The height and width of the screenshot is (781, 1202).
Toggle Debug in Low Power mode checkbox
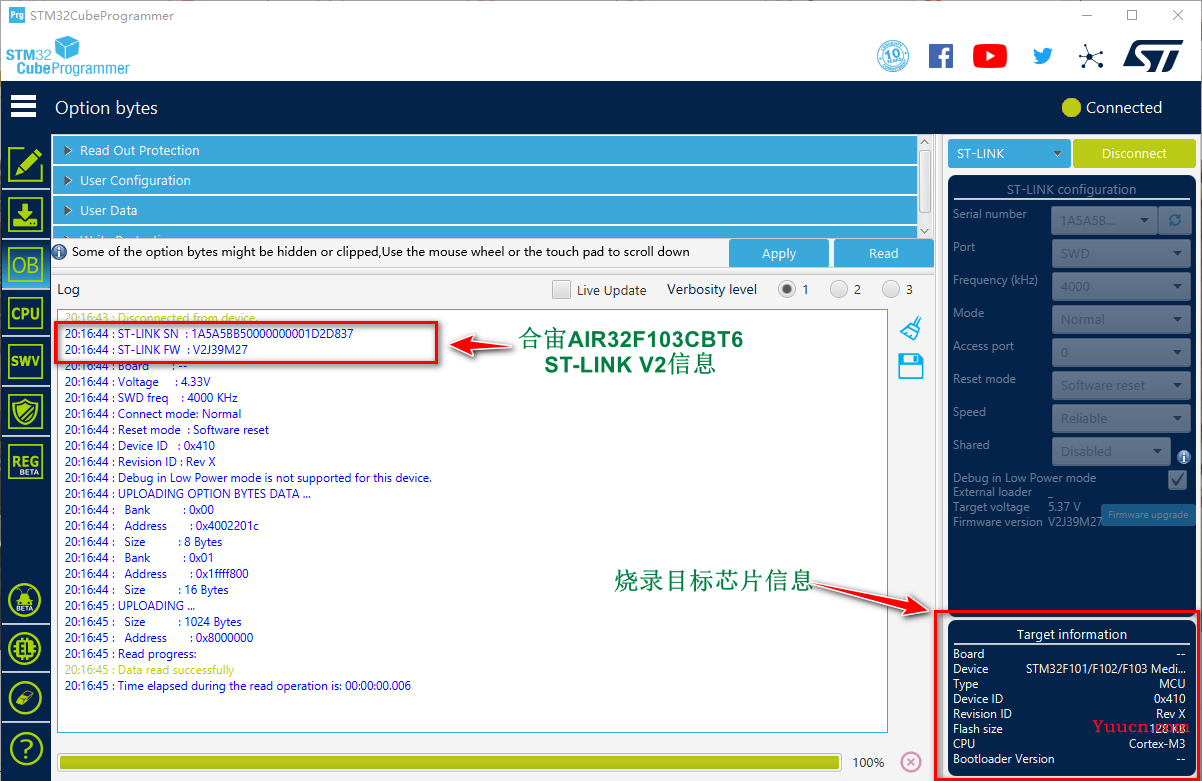click(1177, 479)
